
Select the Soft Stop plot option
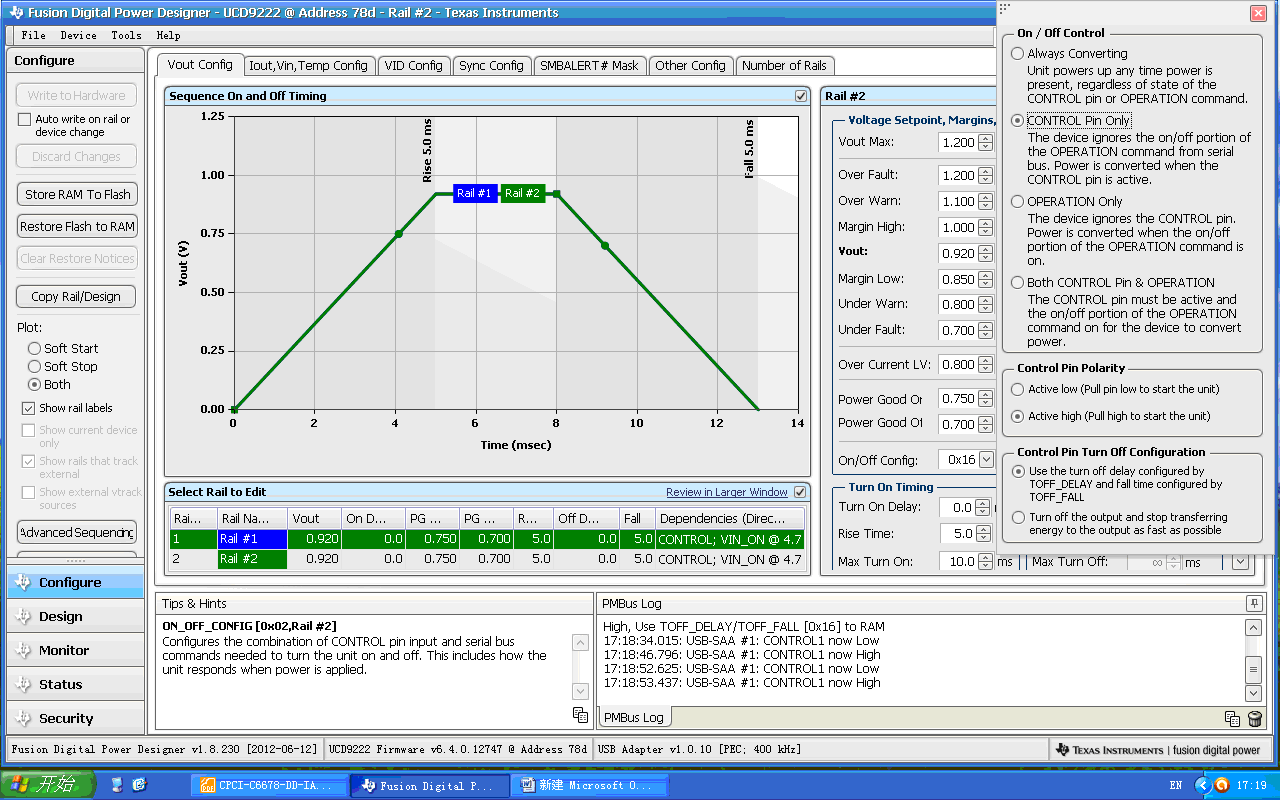pos(35,367)
